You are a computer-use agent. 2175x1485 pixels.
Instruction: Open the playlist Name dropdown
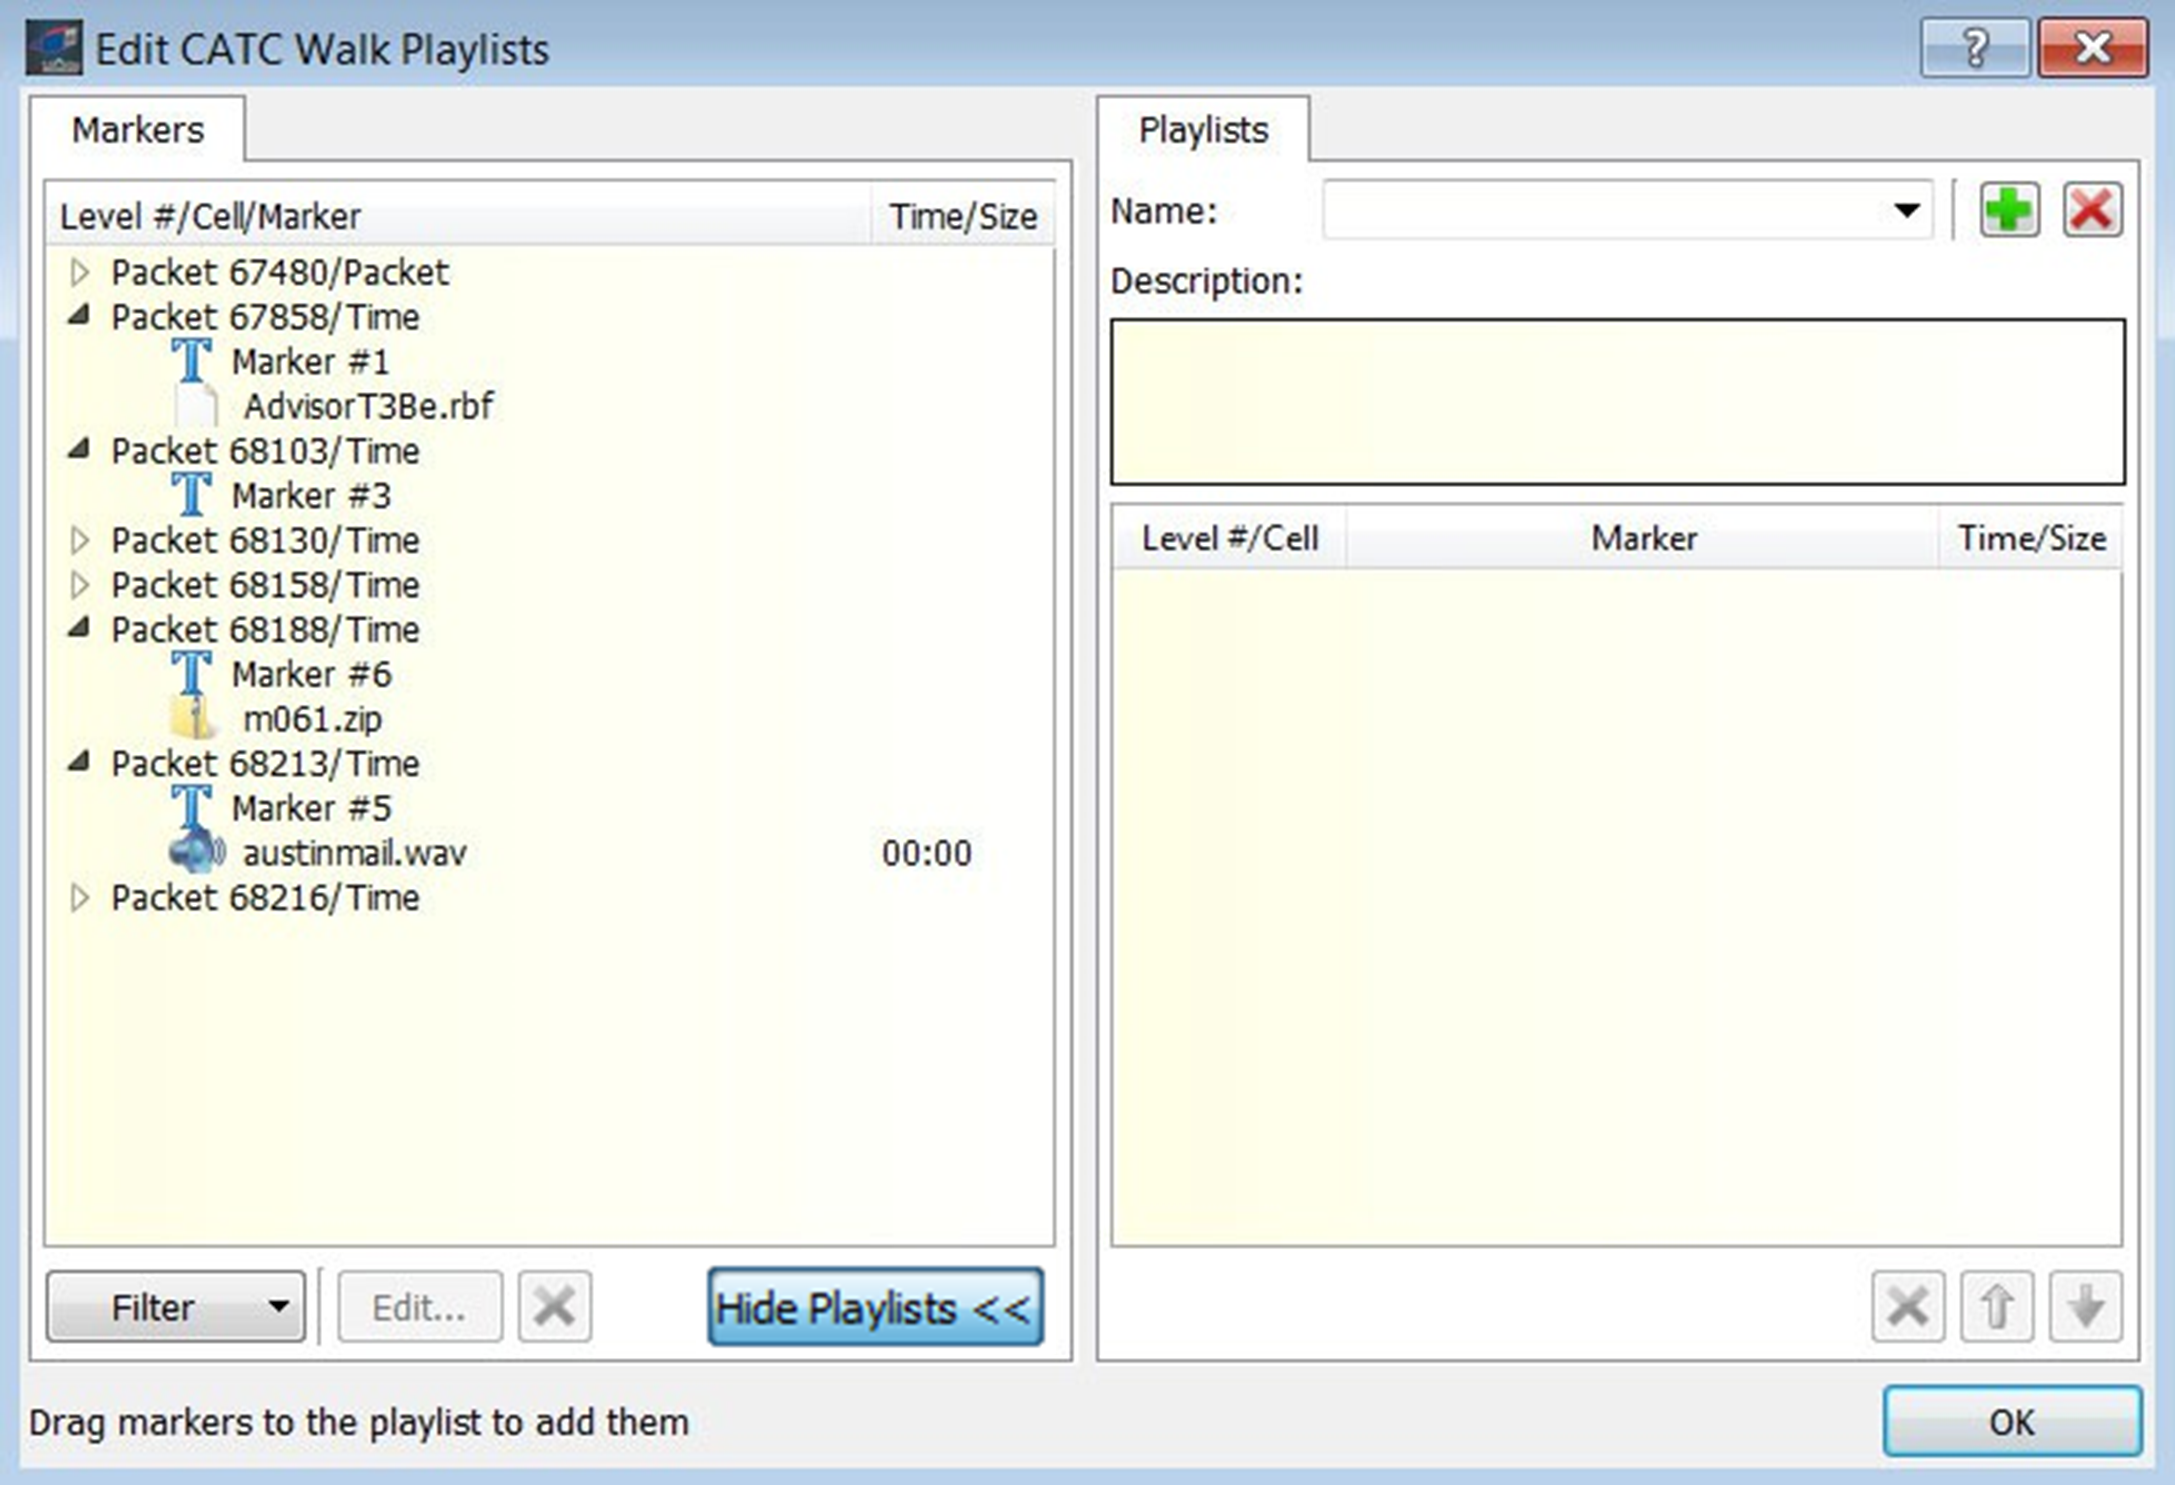pyautogui.click(x=1906, y=211)
